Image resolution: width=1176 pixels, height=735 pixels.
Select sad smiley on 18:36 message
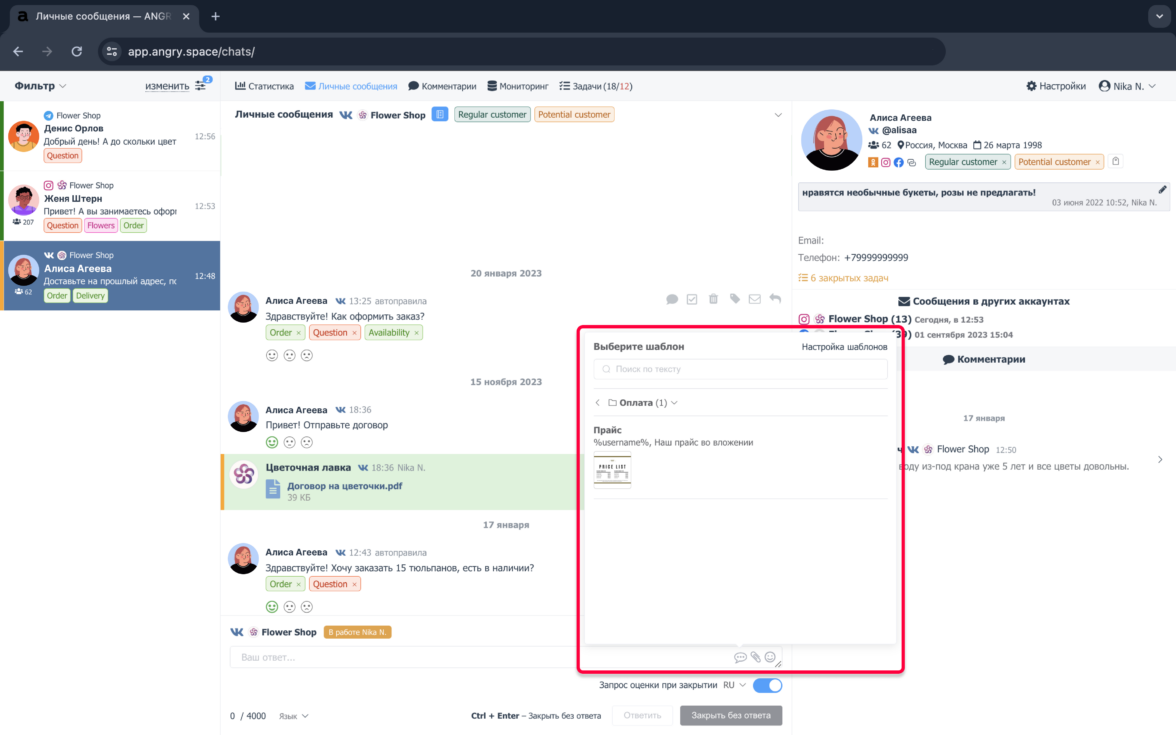[x=307, y=442]
